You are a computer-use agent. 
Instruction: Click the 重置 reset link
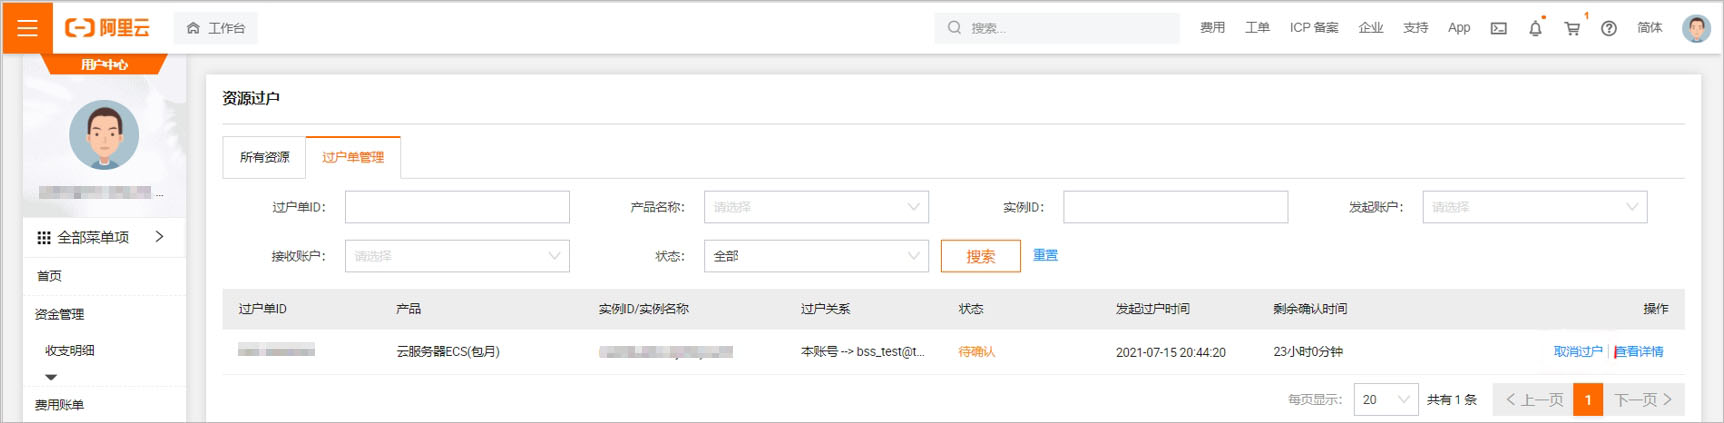1045,255
